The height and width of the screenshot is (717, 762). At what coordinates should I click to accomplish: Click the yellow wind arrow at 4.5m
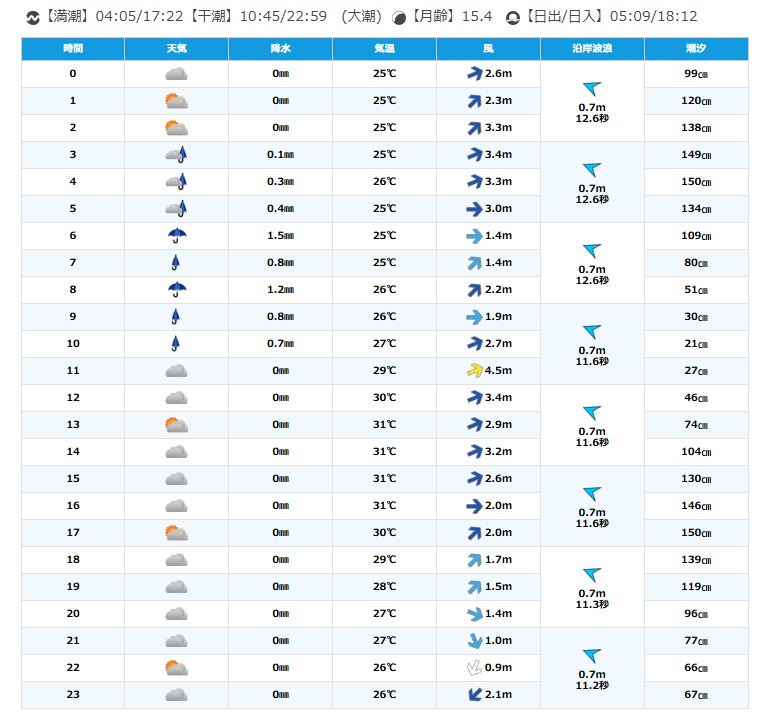click(x=474, y=370)
